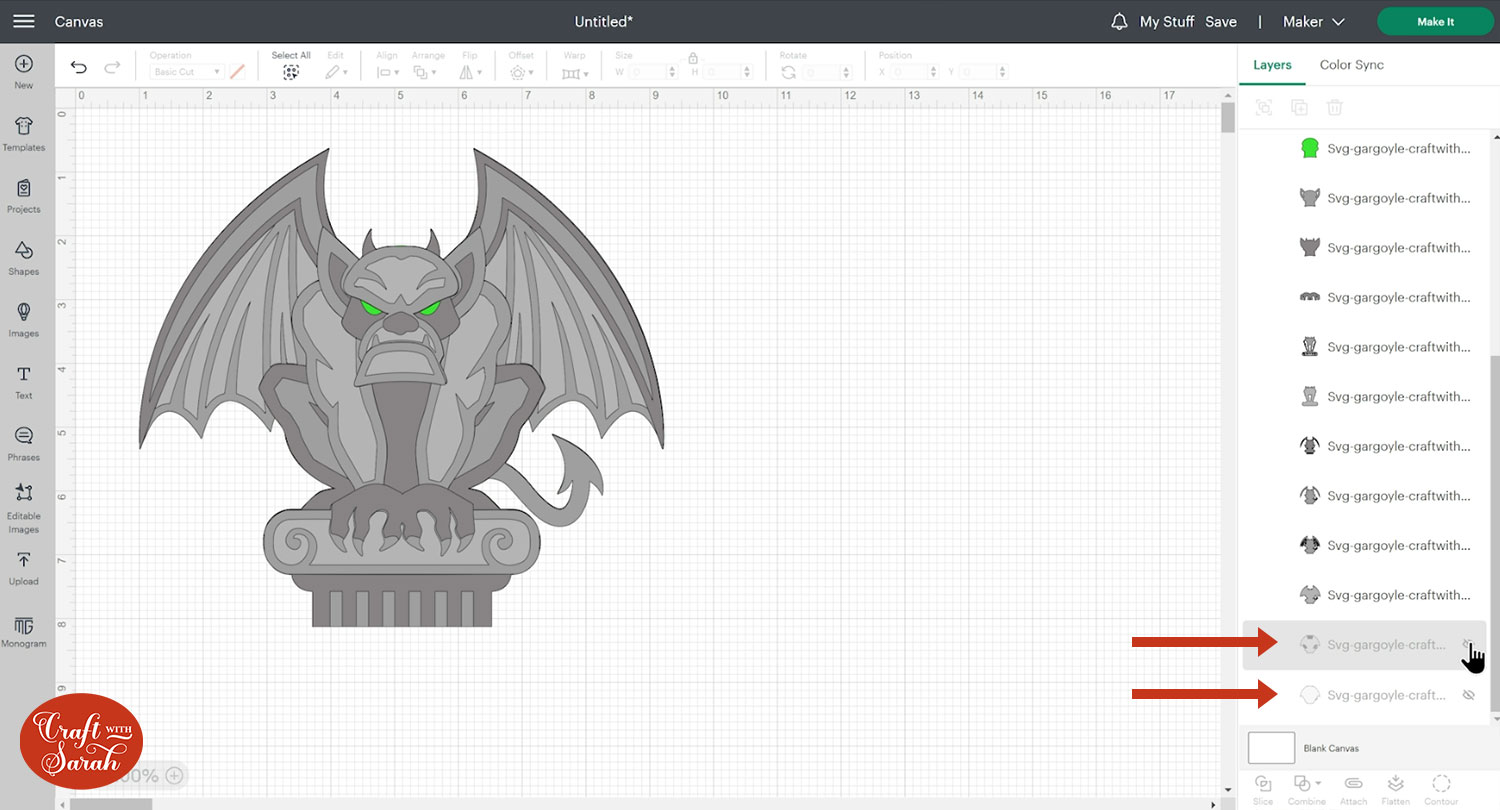The width and height of the screenshot is (1500, 810).
Task: Select the Text tool
Action: tap(24, 381)
